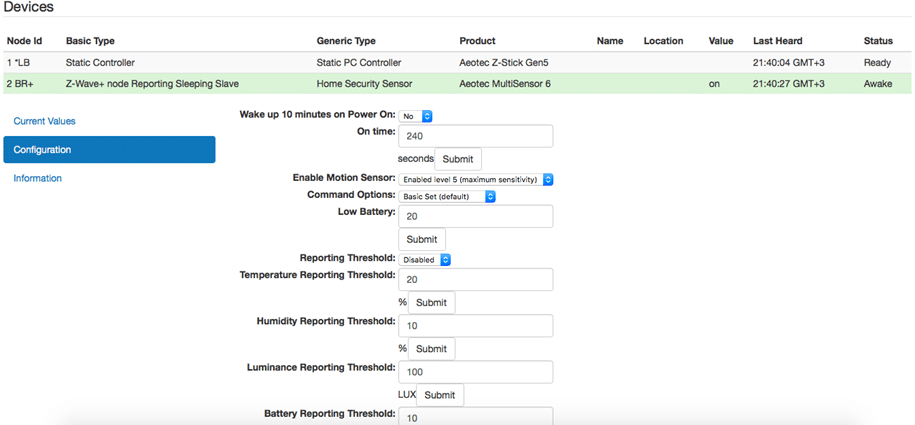Click 21:40:04 GMT+3 last heard cell
915x425 pixels.
(x=789, y=62)
